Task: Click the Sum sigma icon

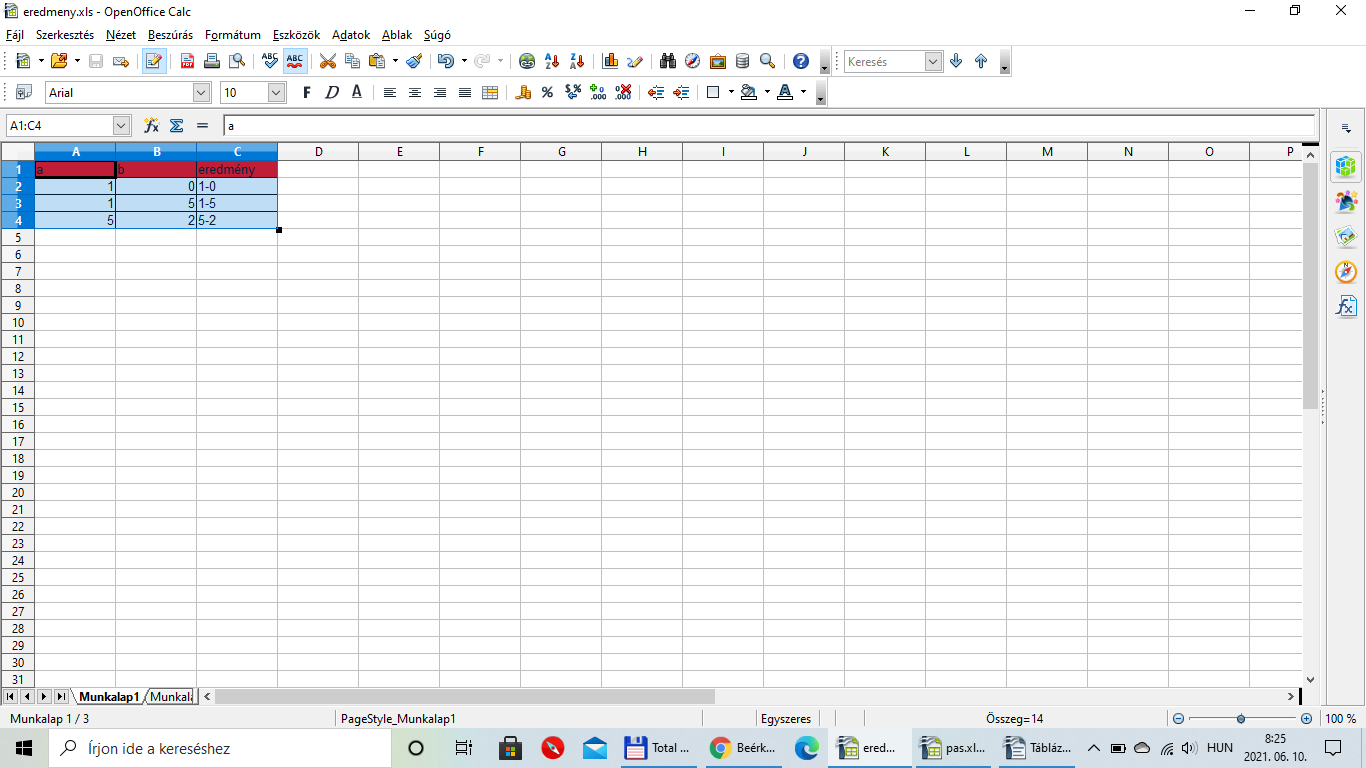Action: point(177,125)
